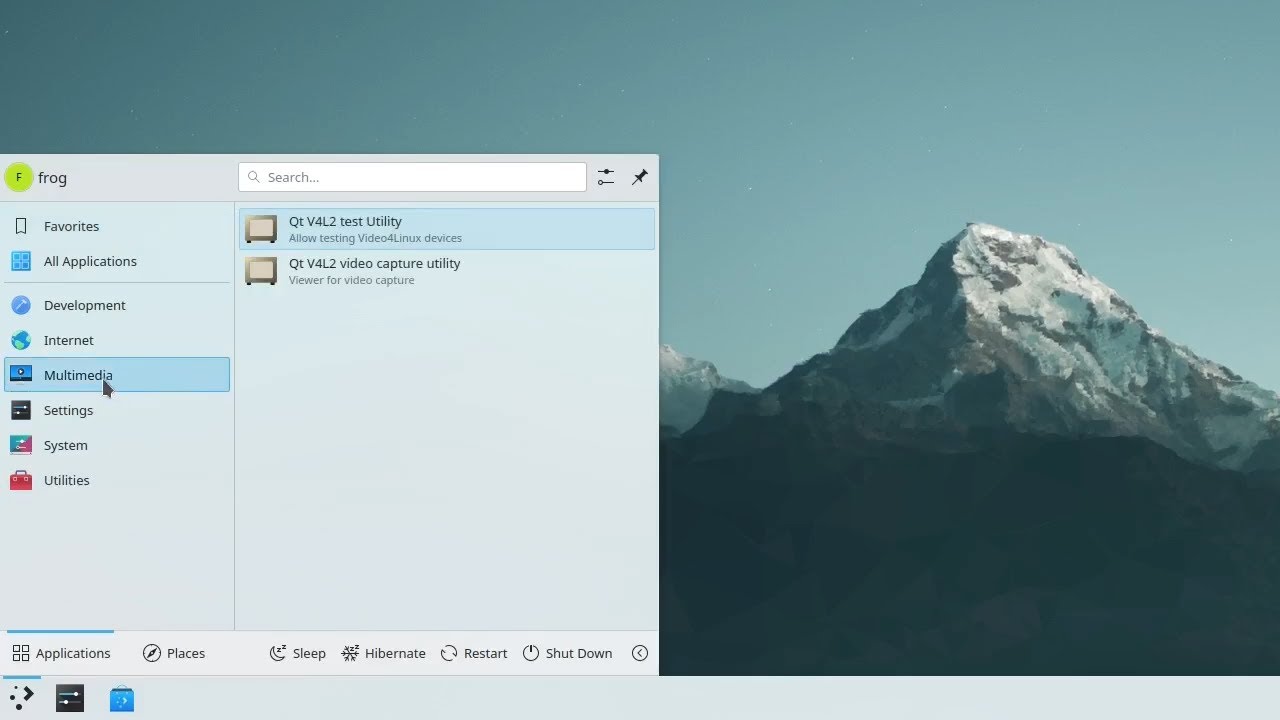Viewport: 1280px width, 720px height.
Task: Click the Qt V4L2 video capture icon
Action: click(261, 271)
